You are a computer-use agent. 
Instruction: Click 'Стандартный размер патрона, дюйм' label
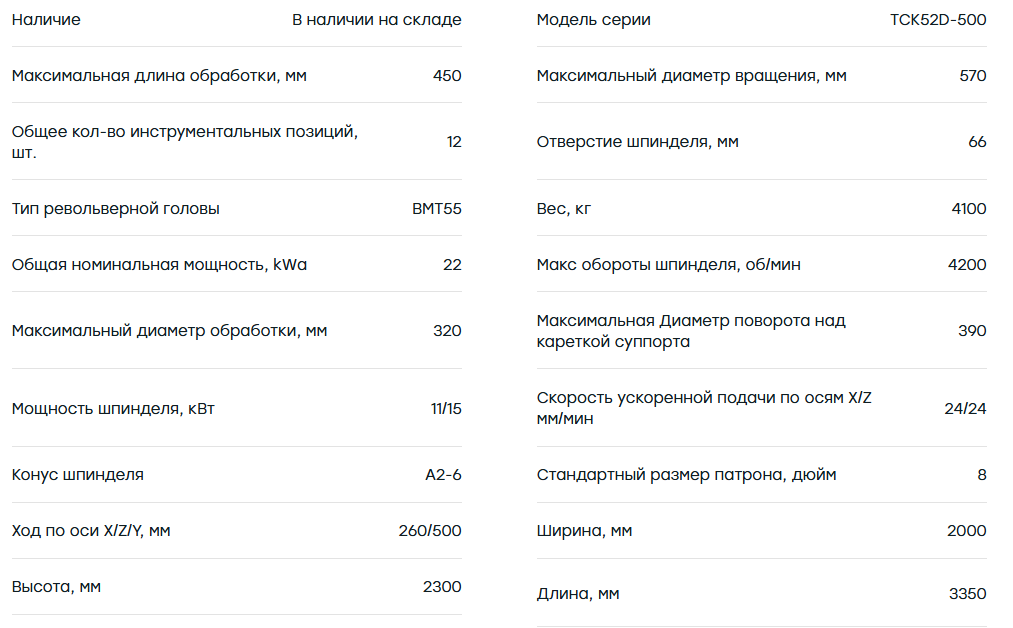[x=686, y=475]
